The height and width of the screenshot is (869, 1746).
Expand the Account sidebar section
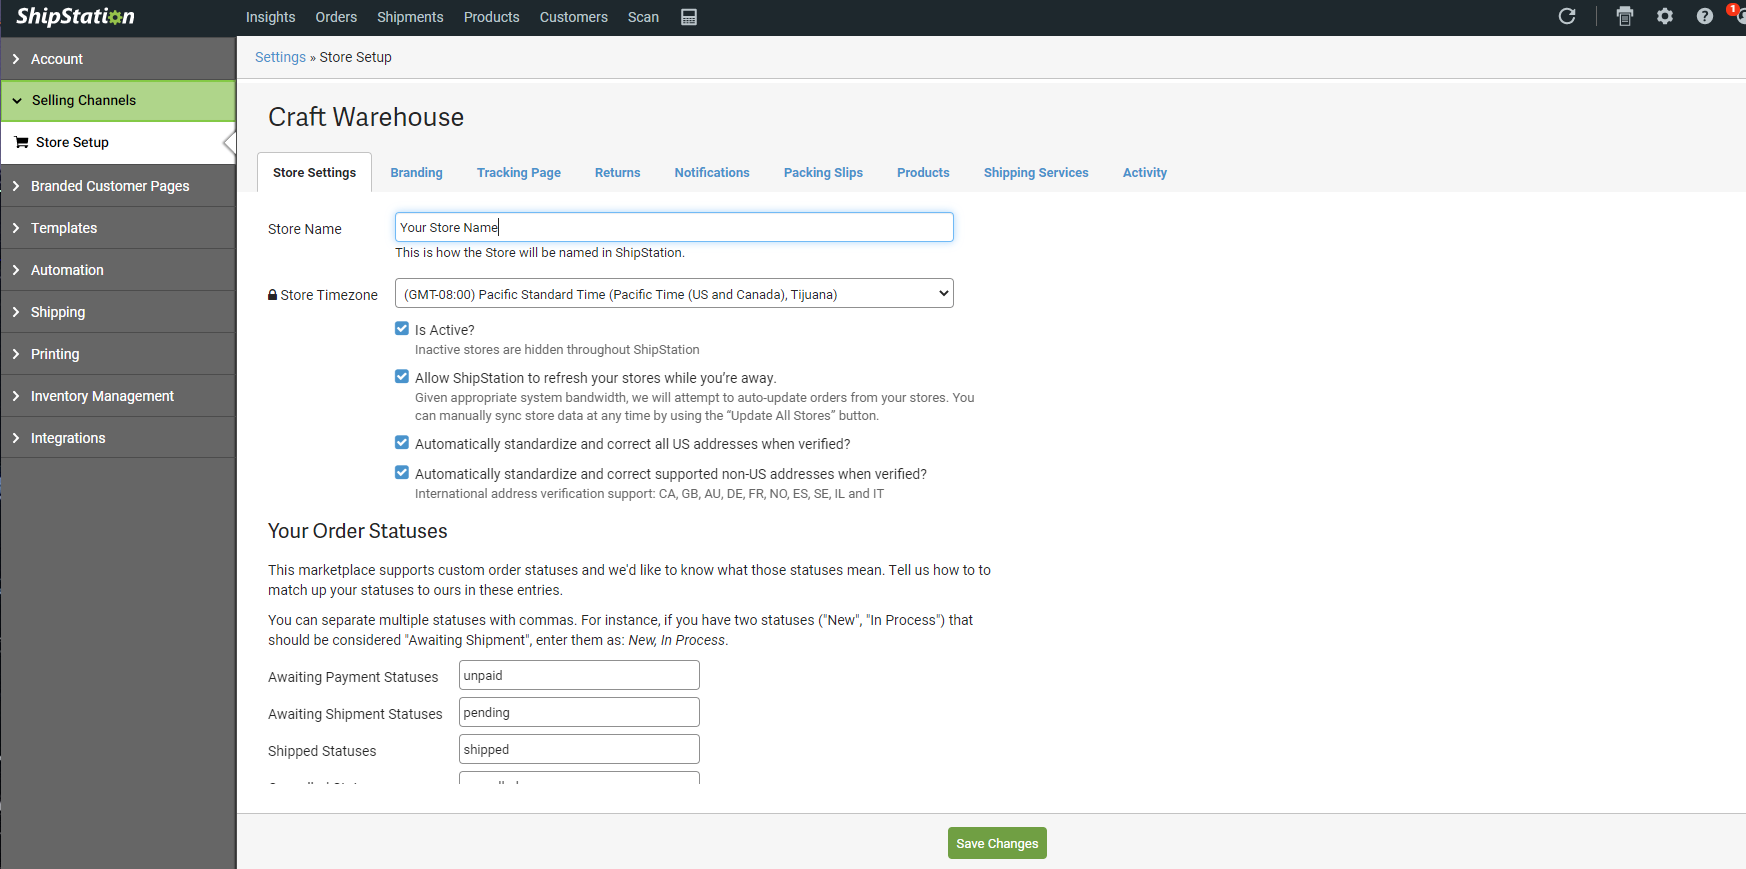[118, 59]
